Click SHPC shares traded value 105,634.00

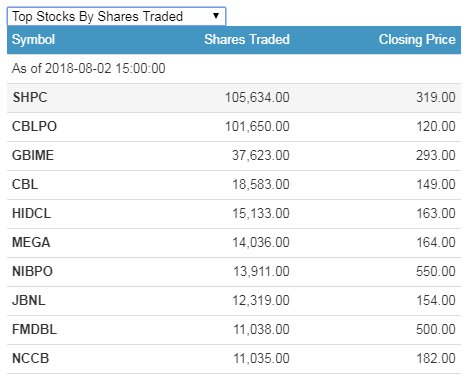click(257, 97)
